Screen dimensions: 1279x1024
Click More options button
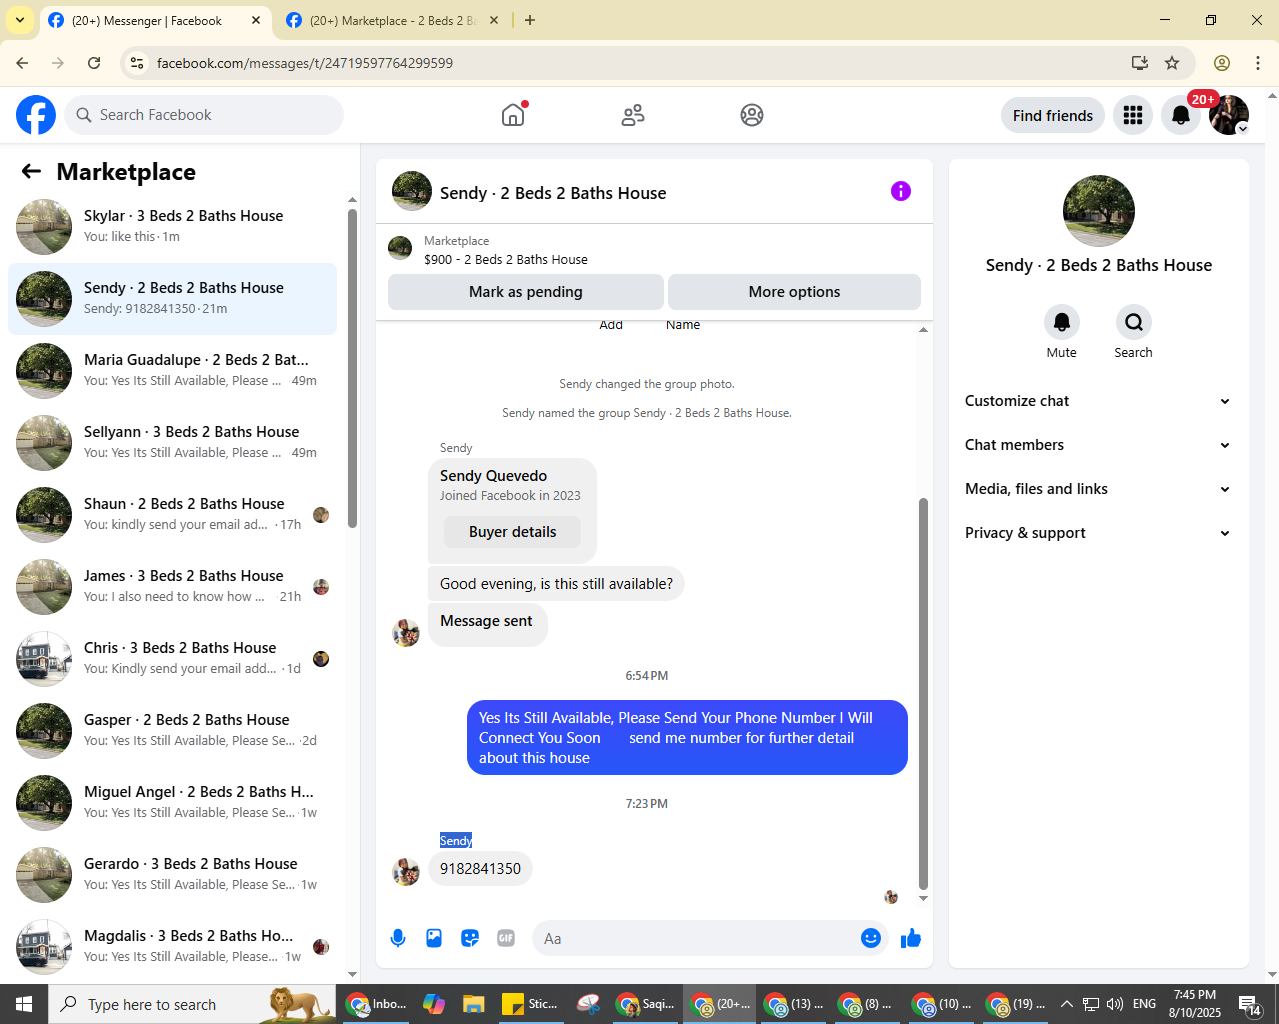click(794, 292)
